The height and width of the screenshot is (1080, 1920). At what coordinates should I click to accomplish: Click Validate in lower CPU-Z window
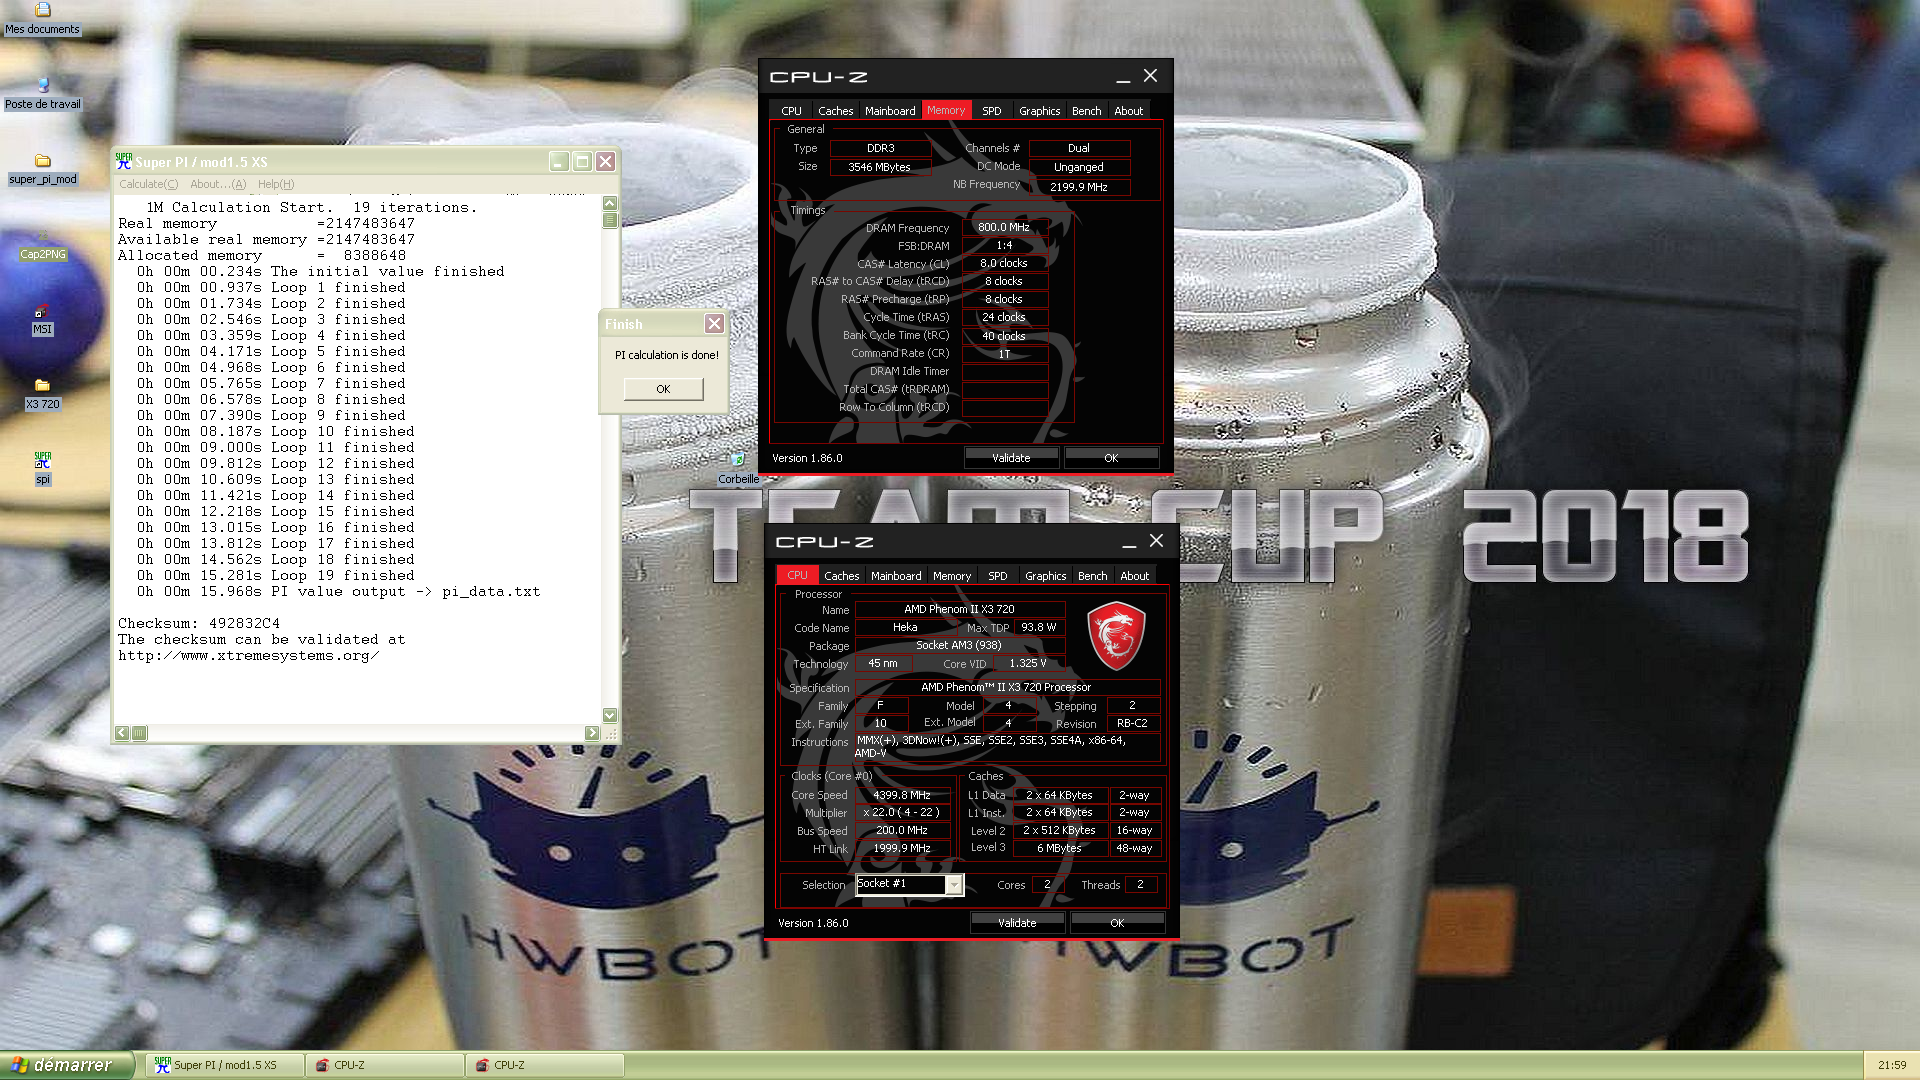[x=1017, y=923]
